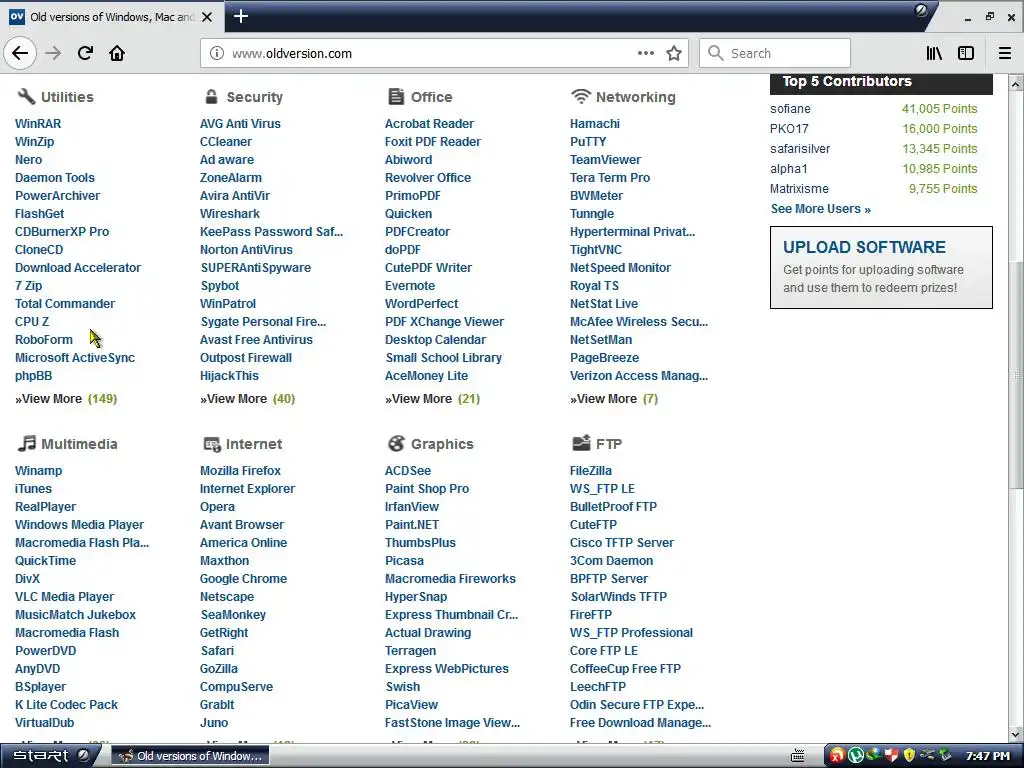
Task: Open the on-screen keyboard taskbar icon
Action: (797, 756)
